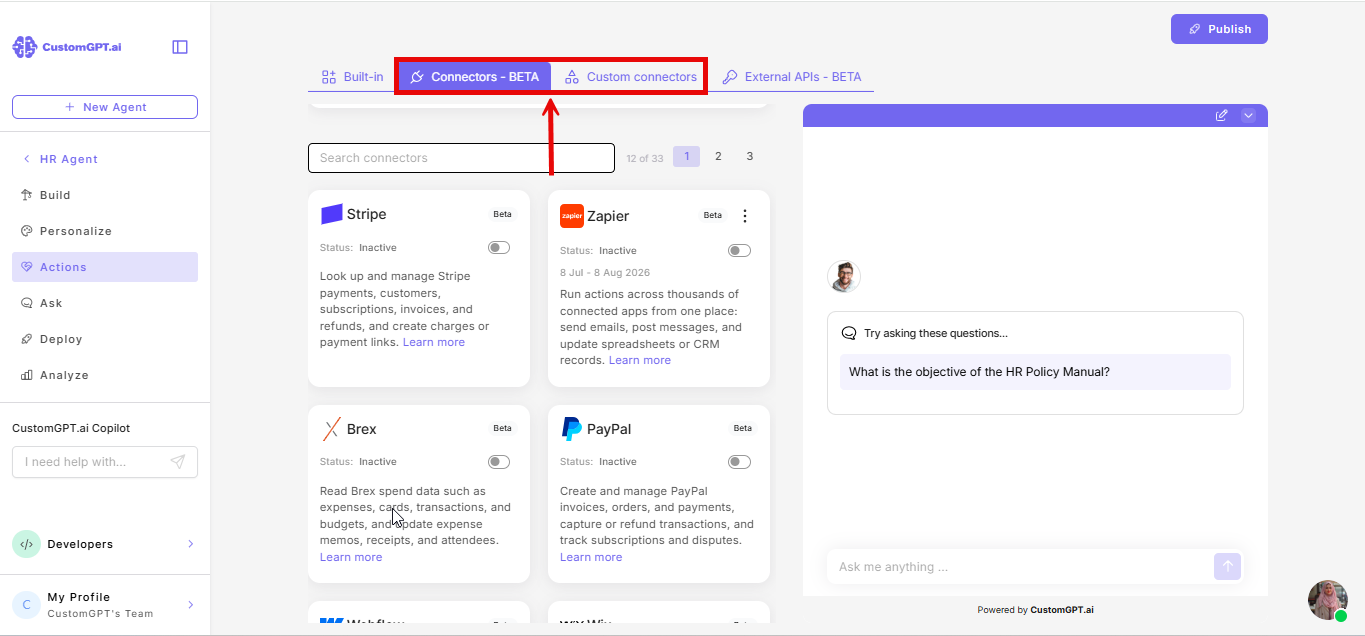Open PayPal Learn more link
This screenshot has height=636, width=1365.
[x=591, y=557]
